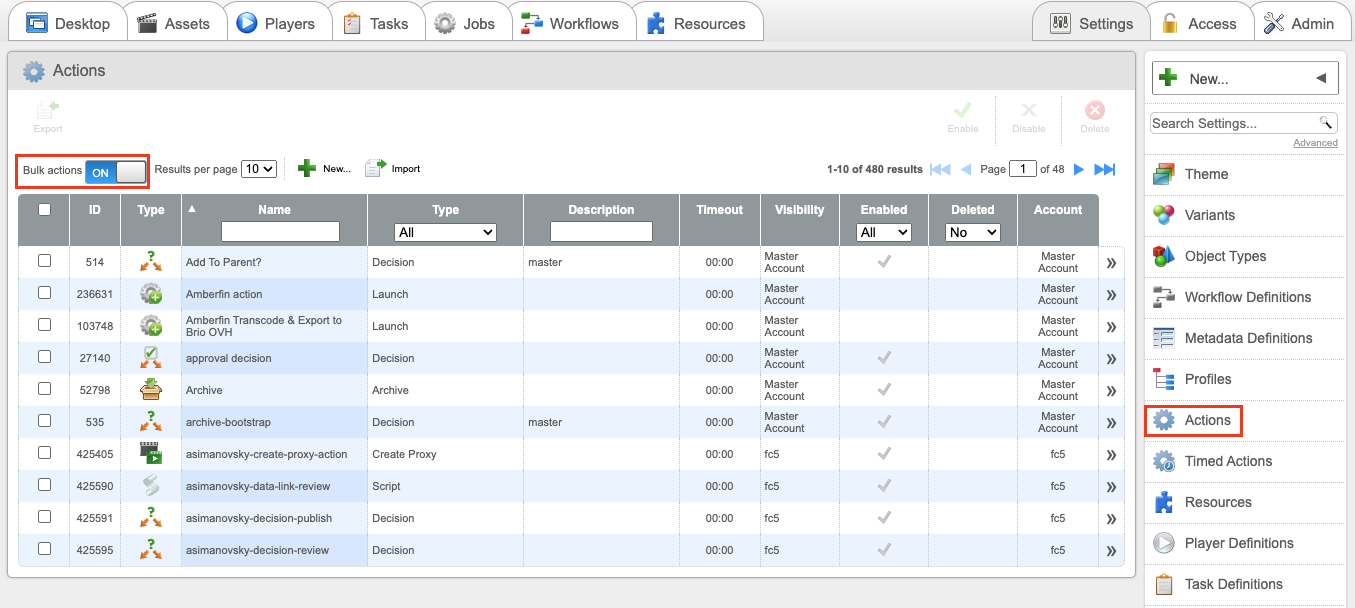Click the Enable checkmark icon
The height and width of the screenshot is (608, 1355).
(962, 110)
